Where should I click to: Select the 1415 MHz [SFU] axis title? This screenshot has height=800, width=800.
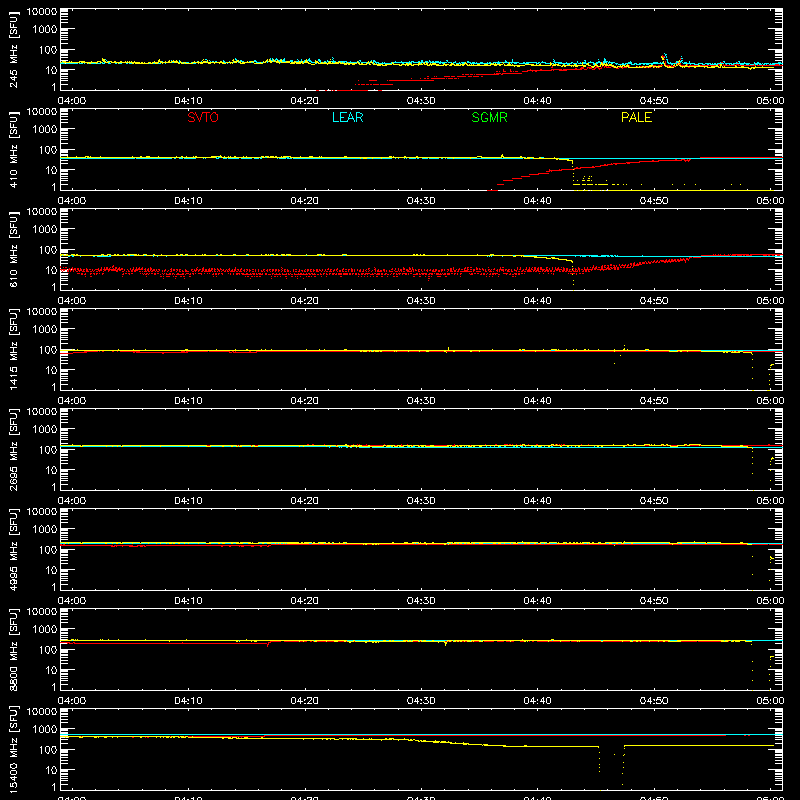(13, 349)
